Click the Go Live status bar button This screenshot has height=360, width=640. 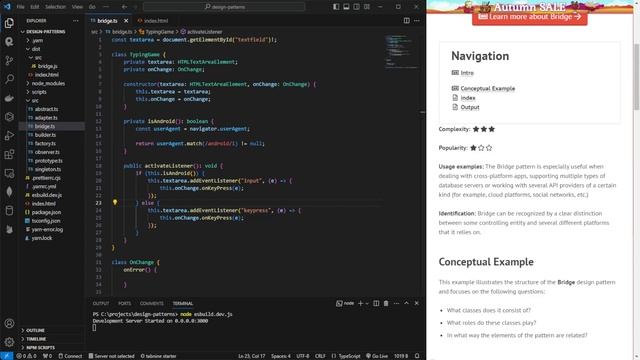(377, 356)
